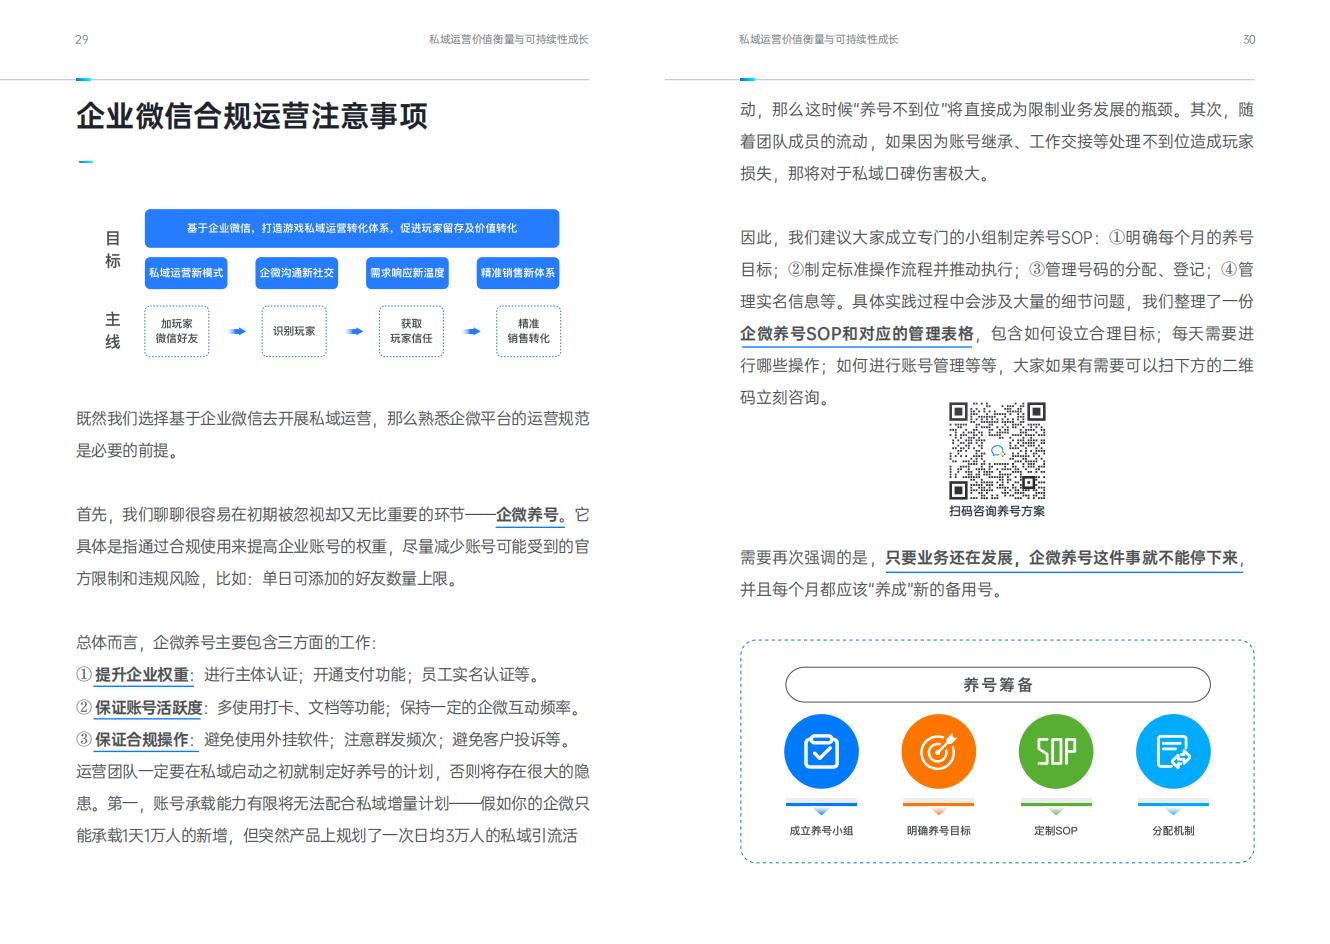Click the underlined 企微养号SOP和对应的管理表格 text

click(x=856, y=334)
